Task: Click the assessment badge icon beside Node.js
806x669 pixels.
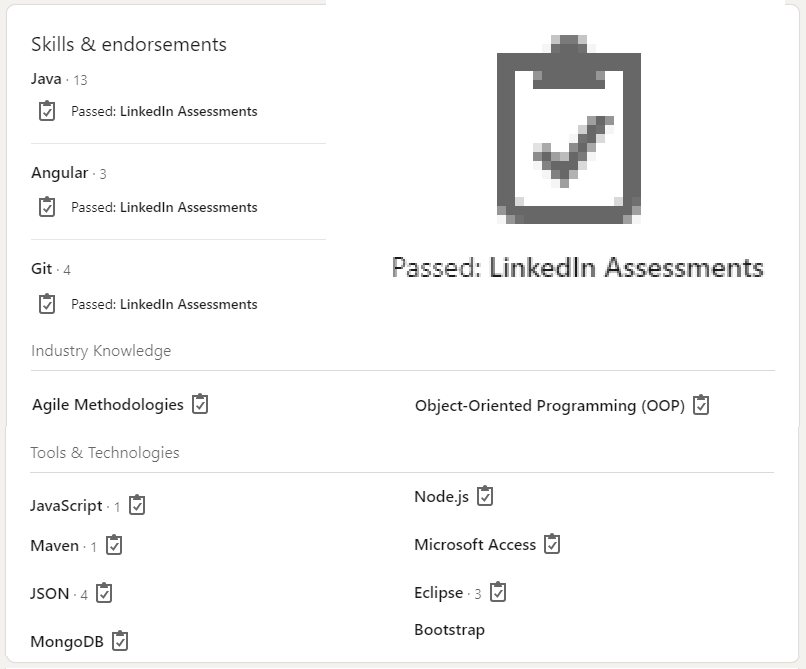Action: (485, 496)
